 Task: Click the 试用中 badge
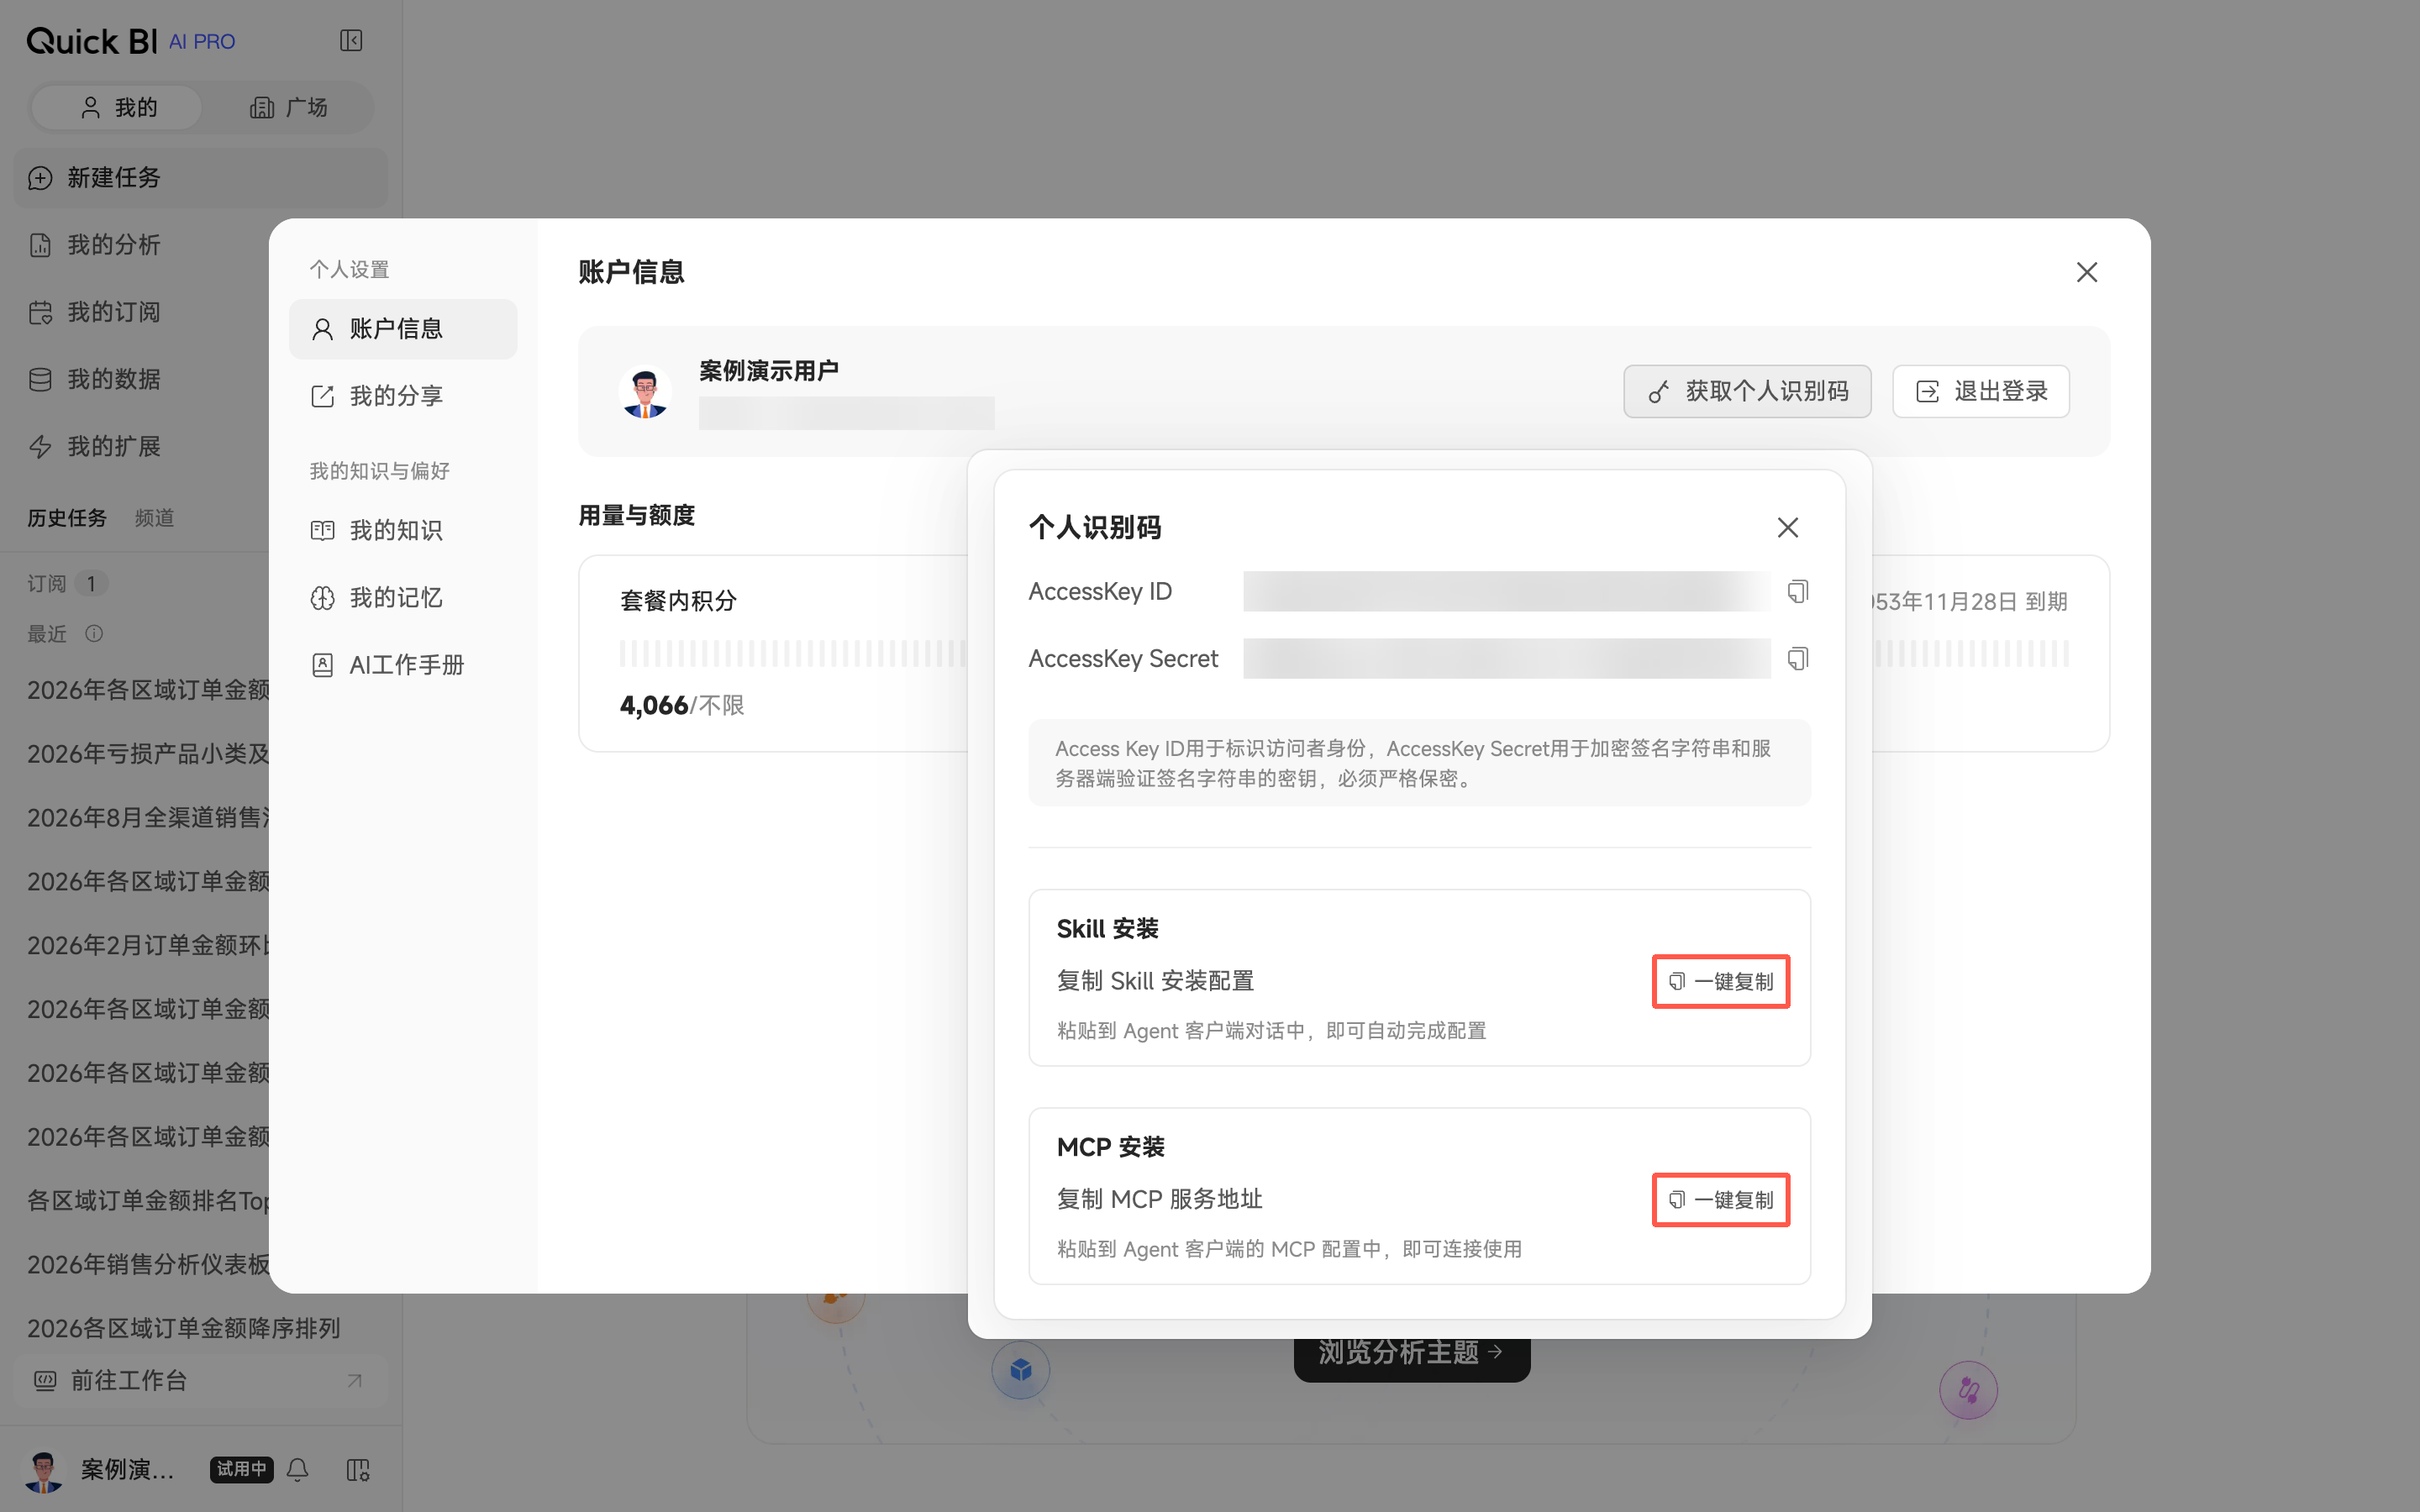coord(241,1469)
